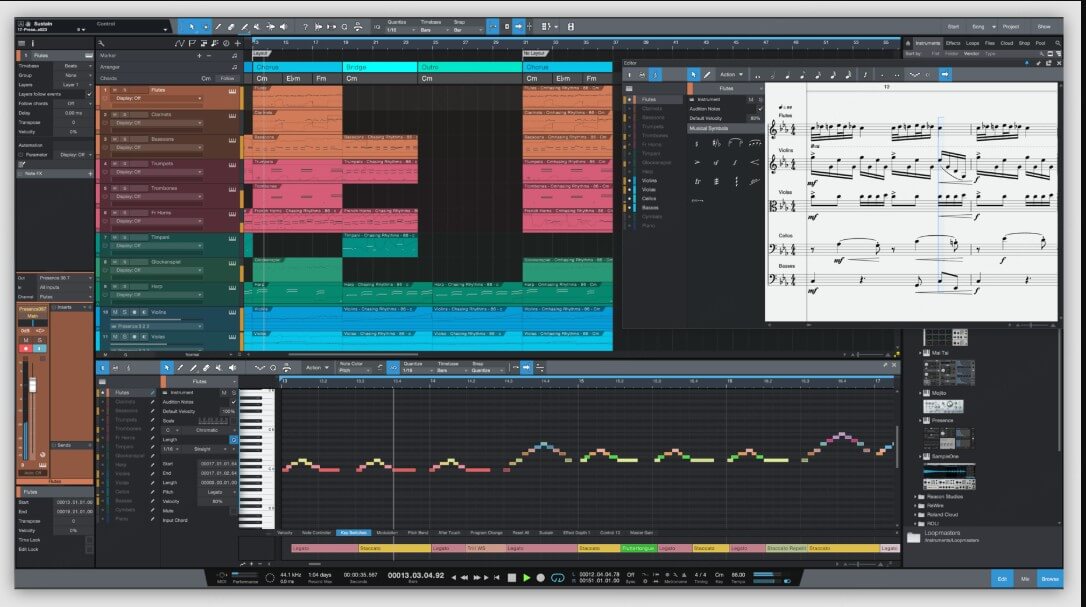The width and height of the screenshot is (1086, 607).
Task: Choose the accent '>' musical symbol
Action: (x=697, y=163)
